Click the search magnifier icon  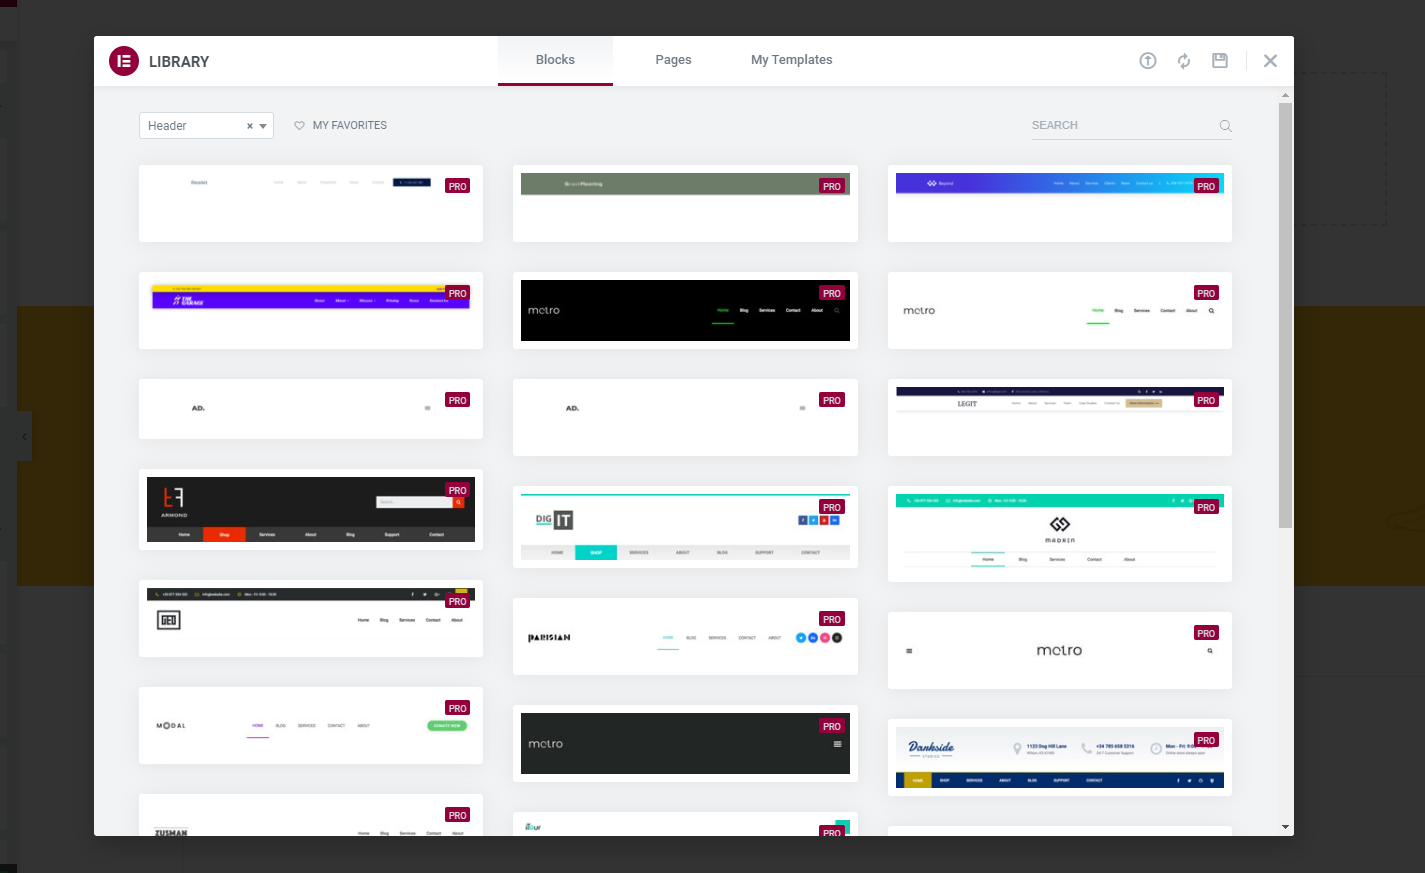coord(1225,126)
